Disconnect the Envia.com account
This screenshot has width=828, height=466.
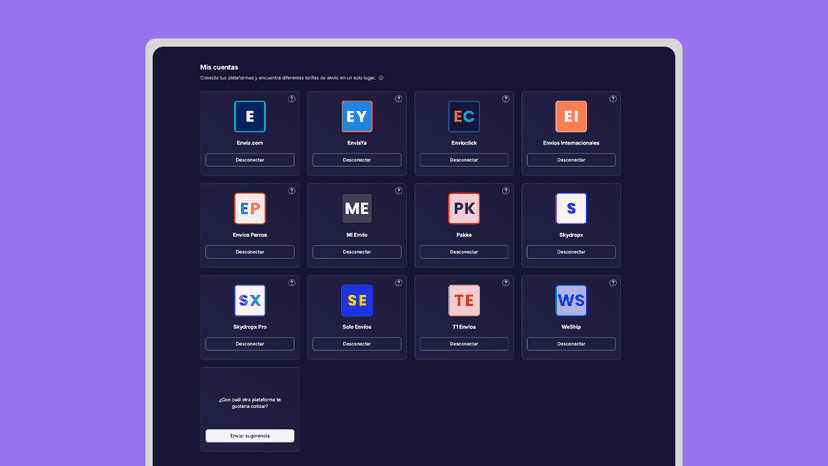pyautogui.click(x=250, y=160)
